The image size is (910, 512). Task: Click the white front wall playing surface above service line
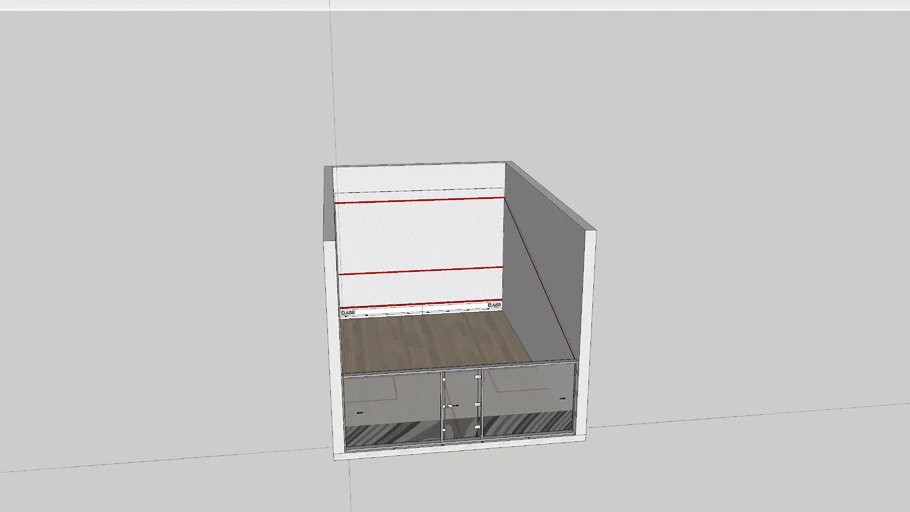point(418,236)
